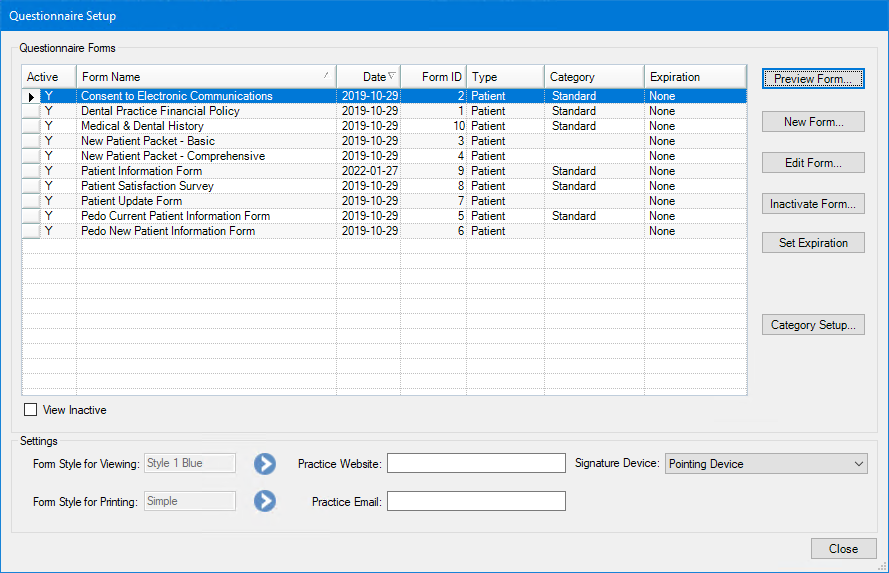Sort list by Form Name column header
Viewport: 889px width, 573px height.
[205, 77]
